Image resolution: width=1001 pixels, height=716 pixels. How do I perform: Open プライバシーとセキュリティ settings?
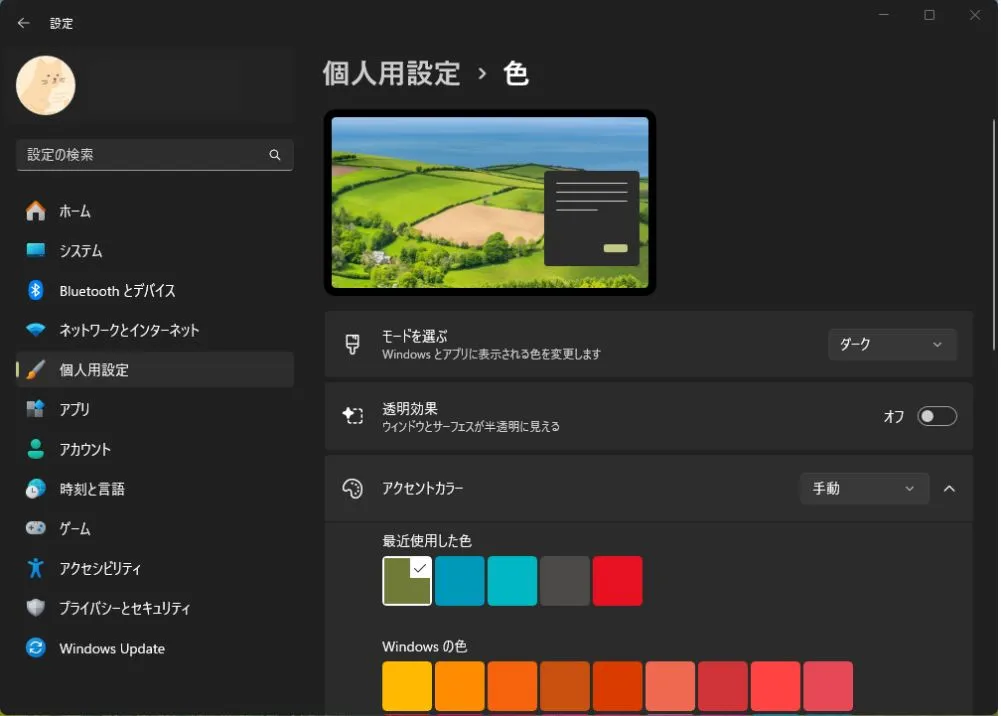[154, 608]
